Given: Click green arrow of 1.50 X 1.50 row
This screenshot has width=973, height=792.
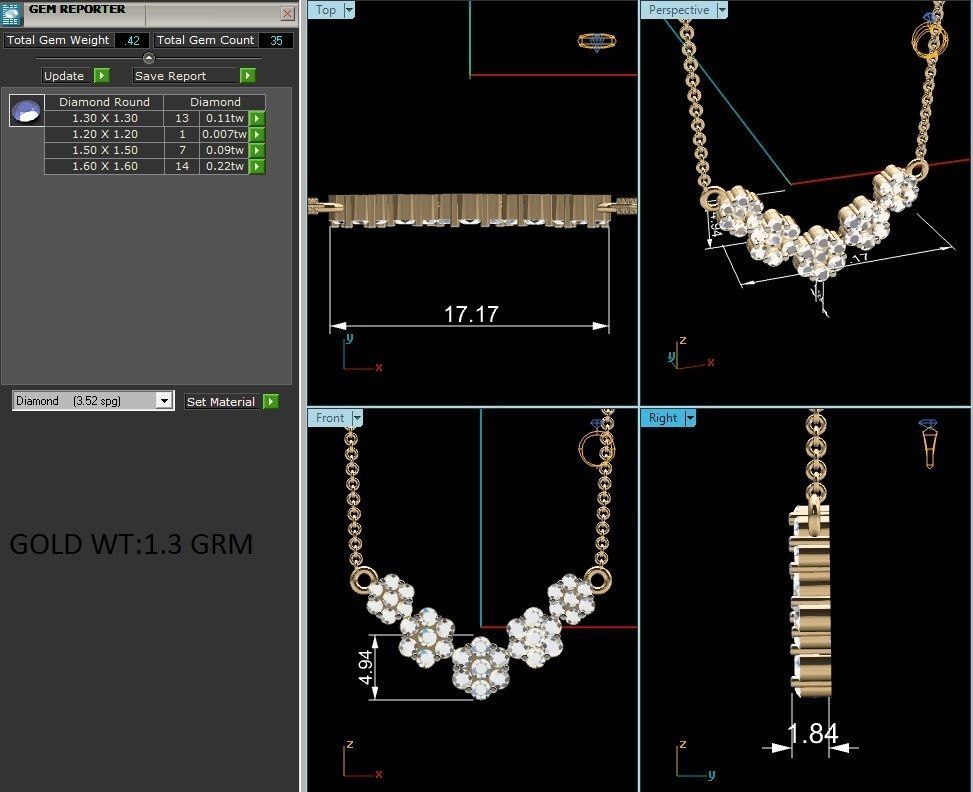Looking at the screenshot, I should pos(257,150).
